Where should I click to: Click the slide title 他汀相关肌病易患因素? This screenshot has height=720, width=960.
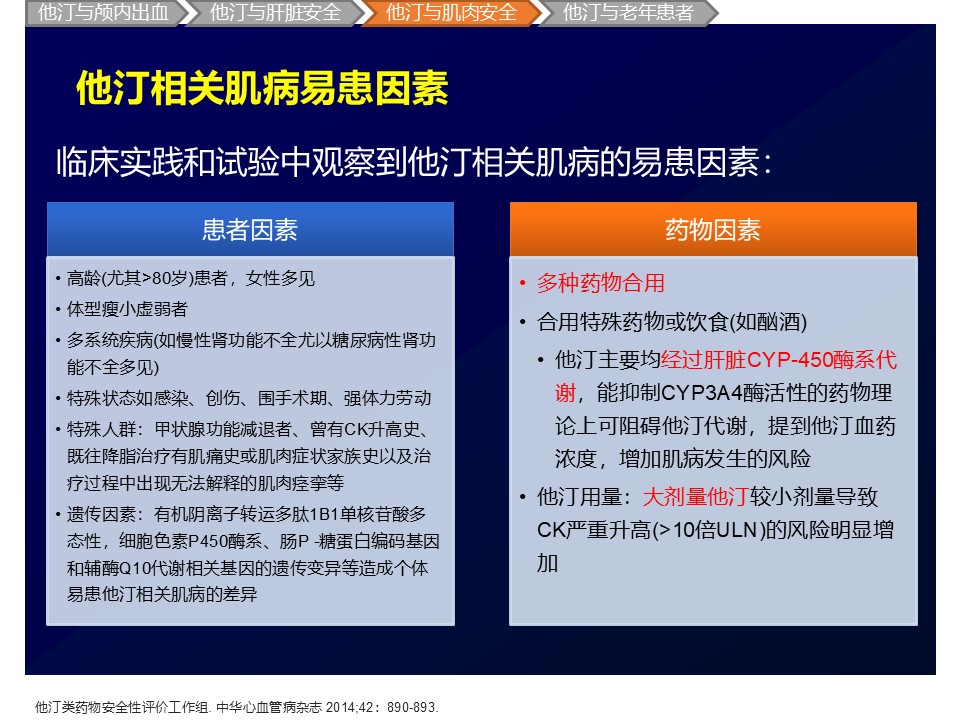pos(262,89)
